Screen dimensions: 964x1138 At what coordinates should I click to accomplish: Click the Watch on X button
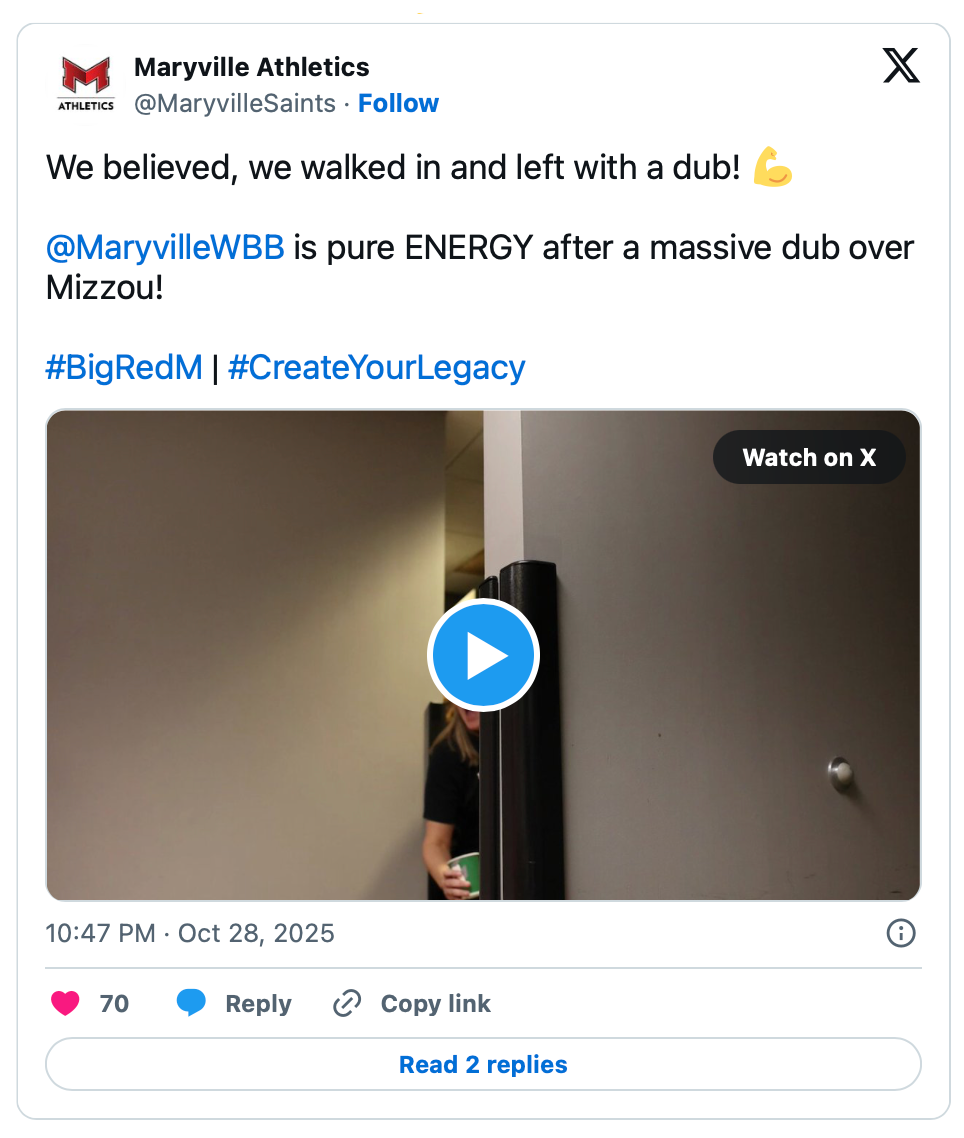point(809,458)
